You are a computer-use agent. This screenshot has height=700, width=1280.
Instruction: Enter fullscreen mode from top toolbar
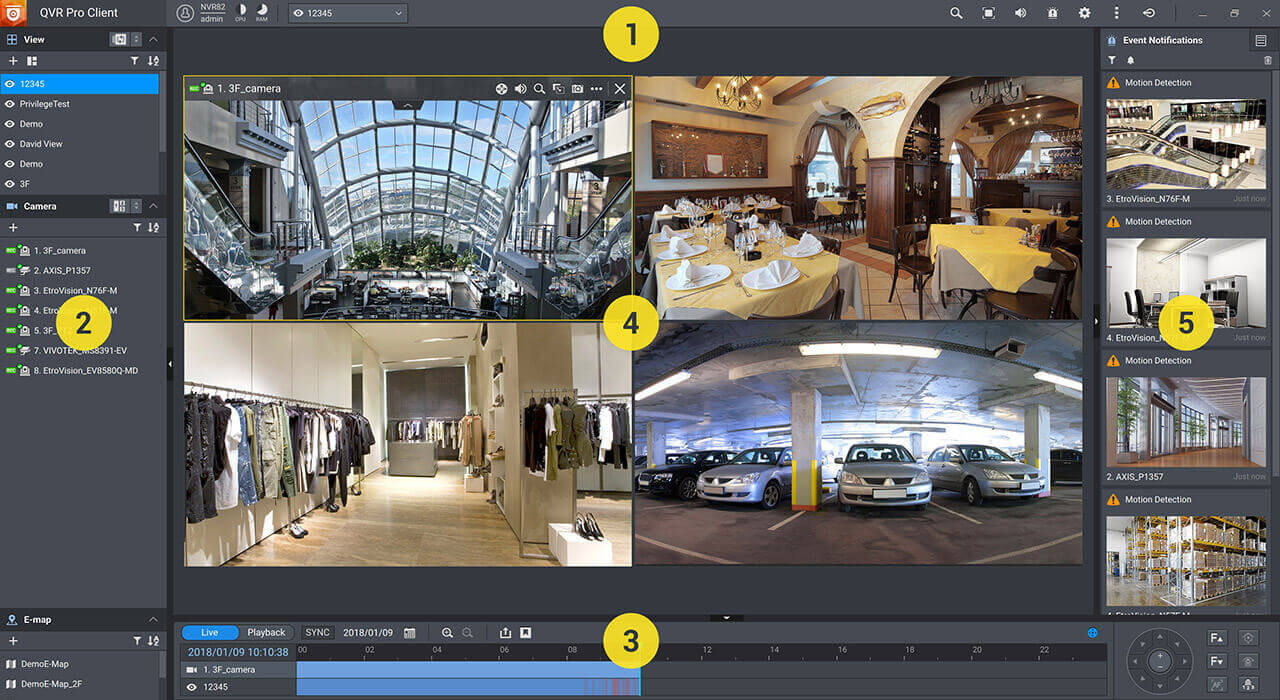pyautogui.click(x=988, y=13)
